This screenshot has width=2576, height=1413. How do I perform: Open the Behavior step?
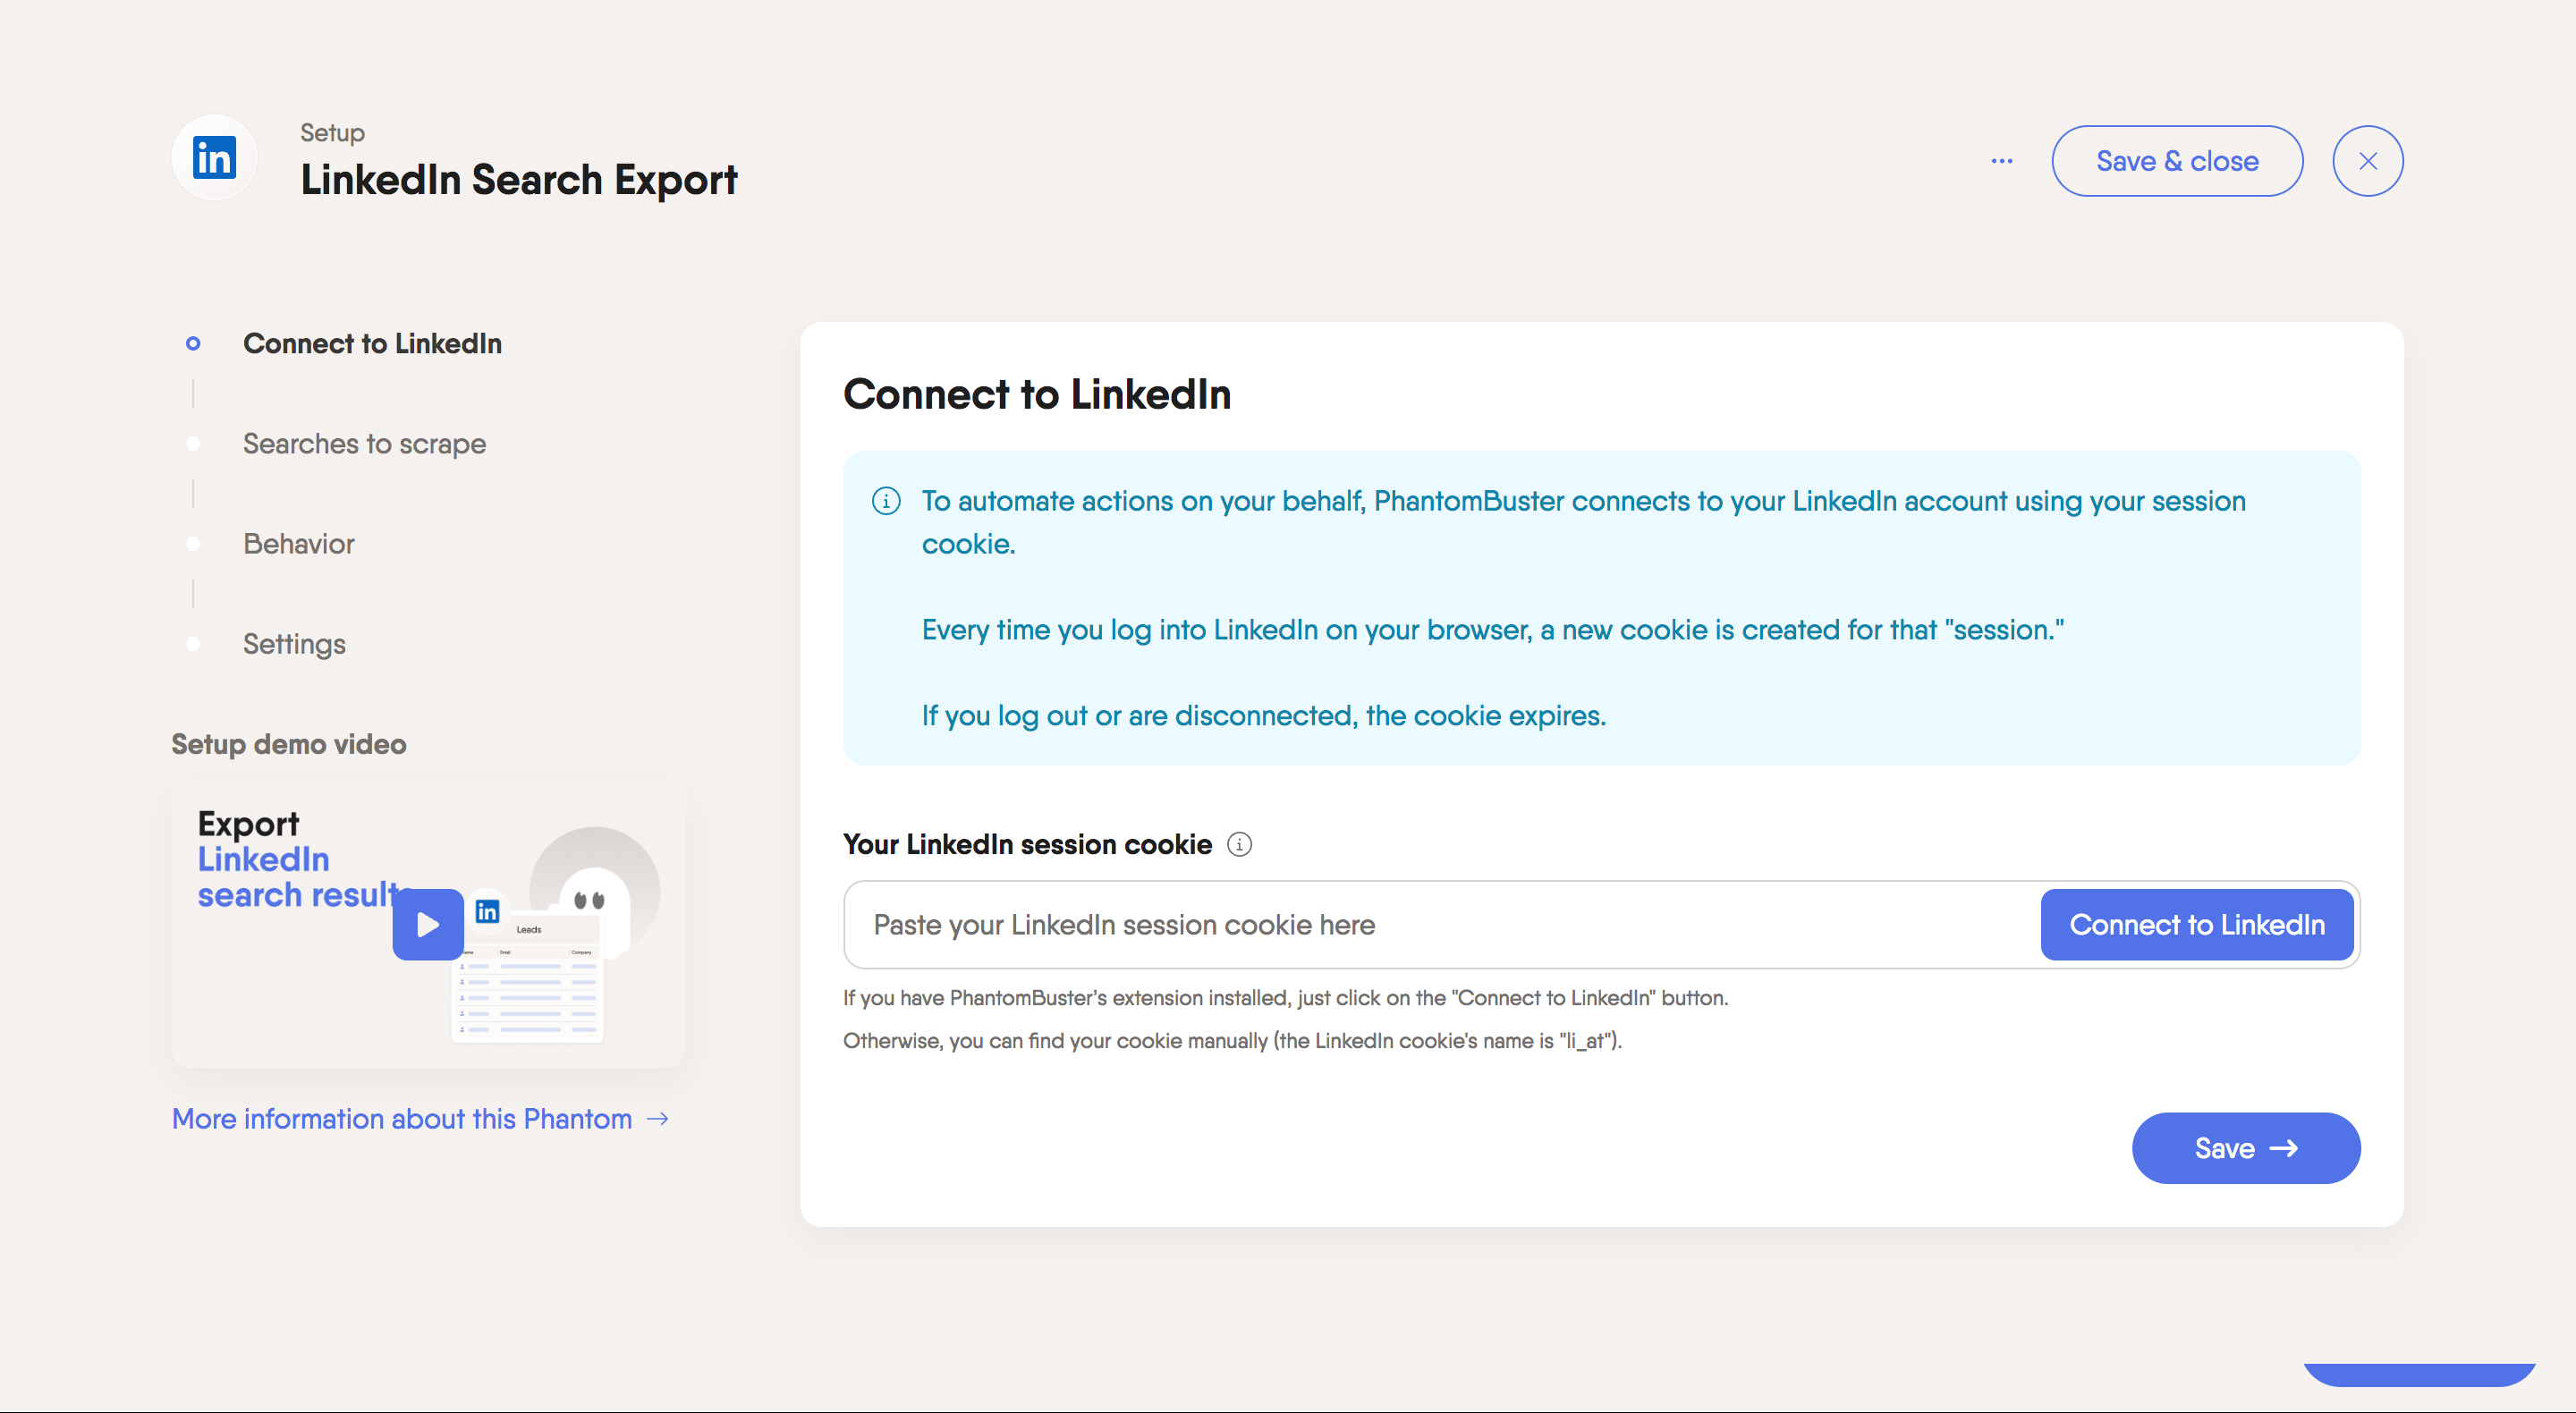(299, 543)
